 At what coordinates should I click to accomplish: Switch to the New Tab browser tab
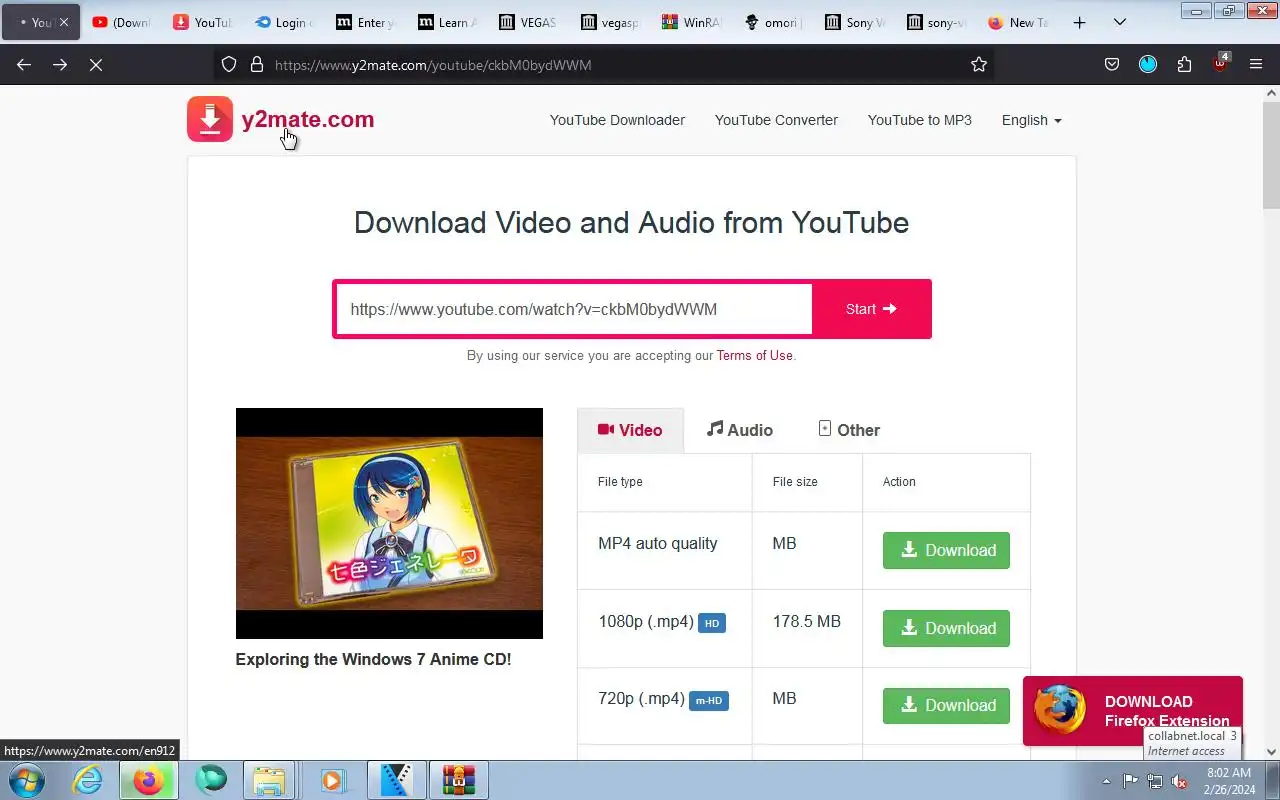1016,22
